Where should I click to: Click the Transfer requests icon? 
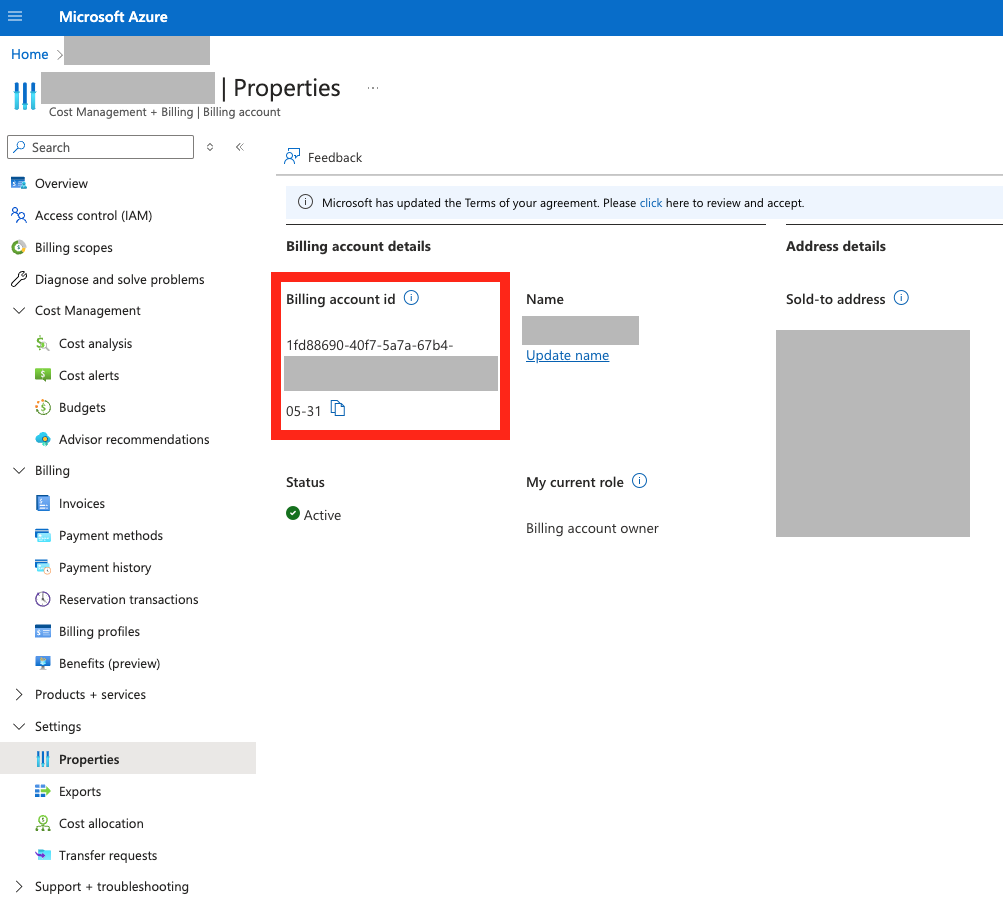pyautogui.click(x=42, y=855)
